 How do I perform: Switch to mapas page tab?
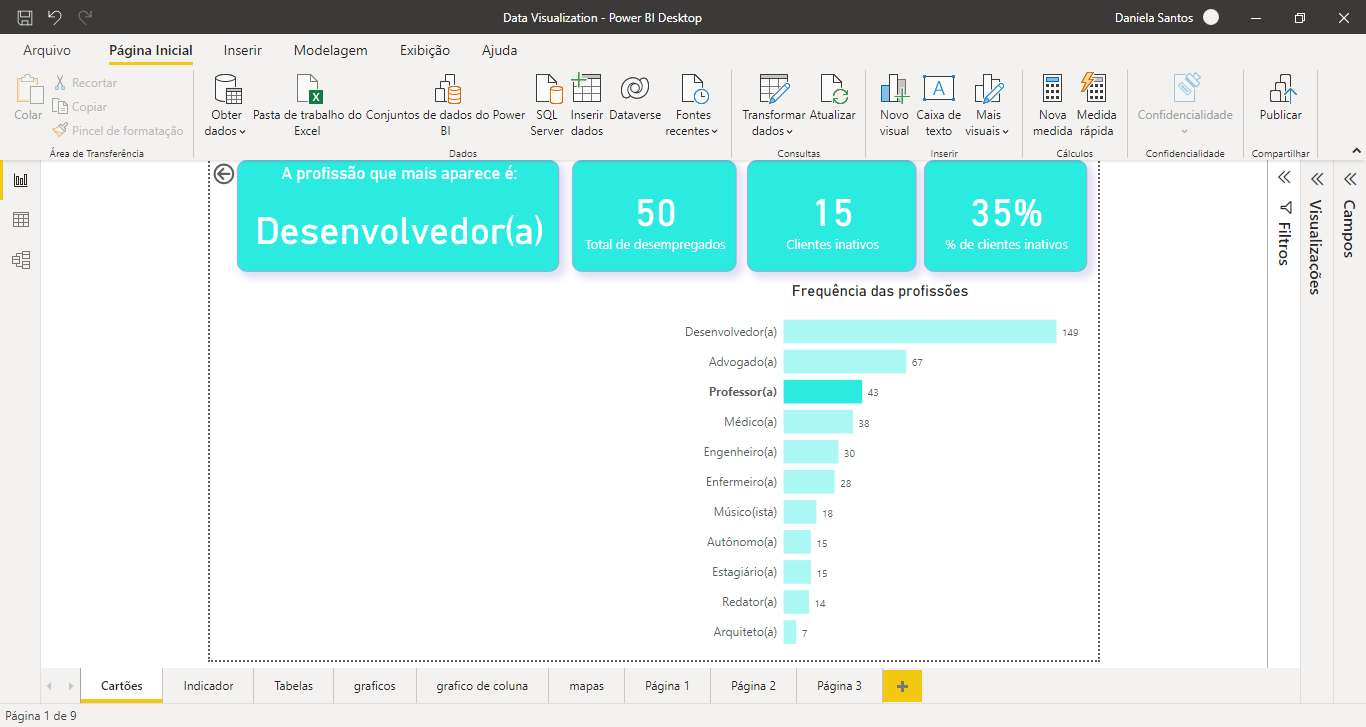click(587, 686)
